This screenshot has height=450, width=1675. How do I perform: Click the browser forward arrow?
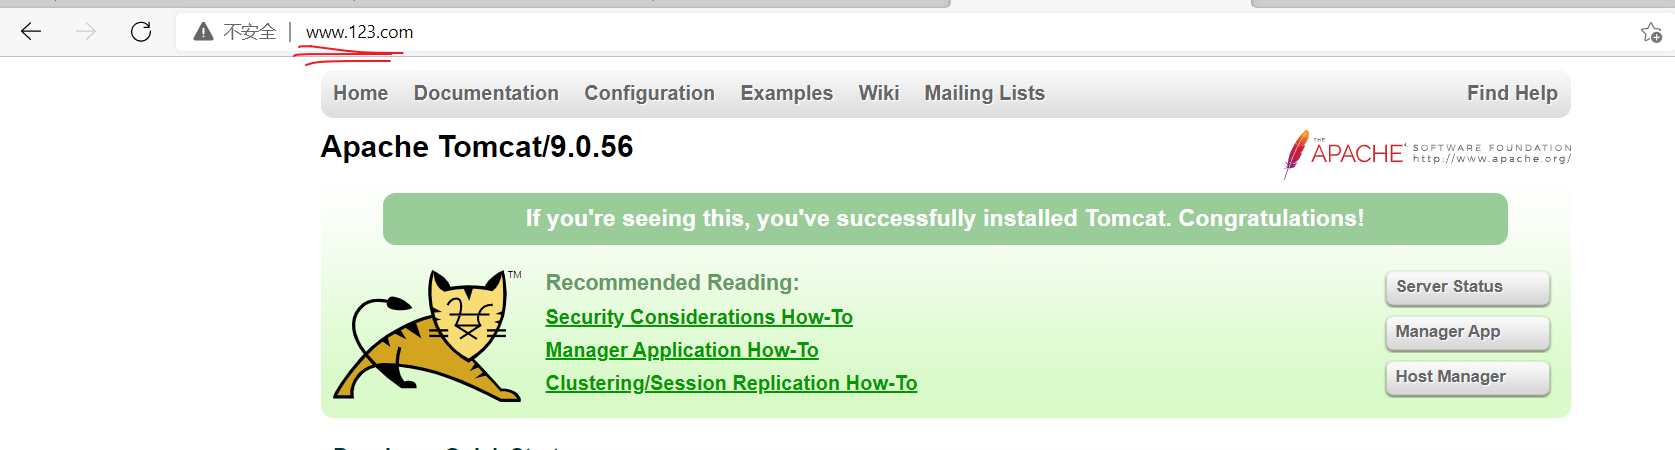click(x=86, y=32)
